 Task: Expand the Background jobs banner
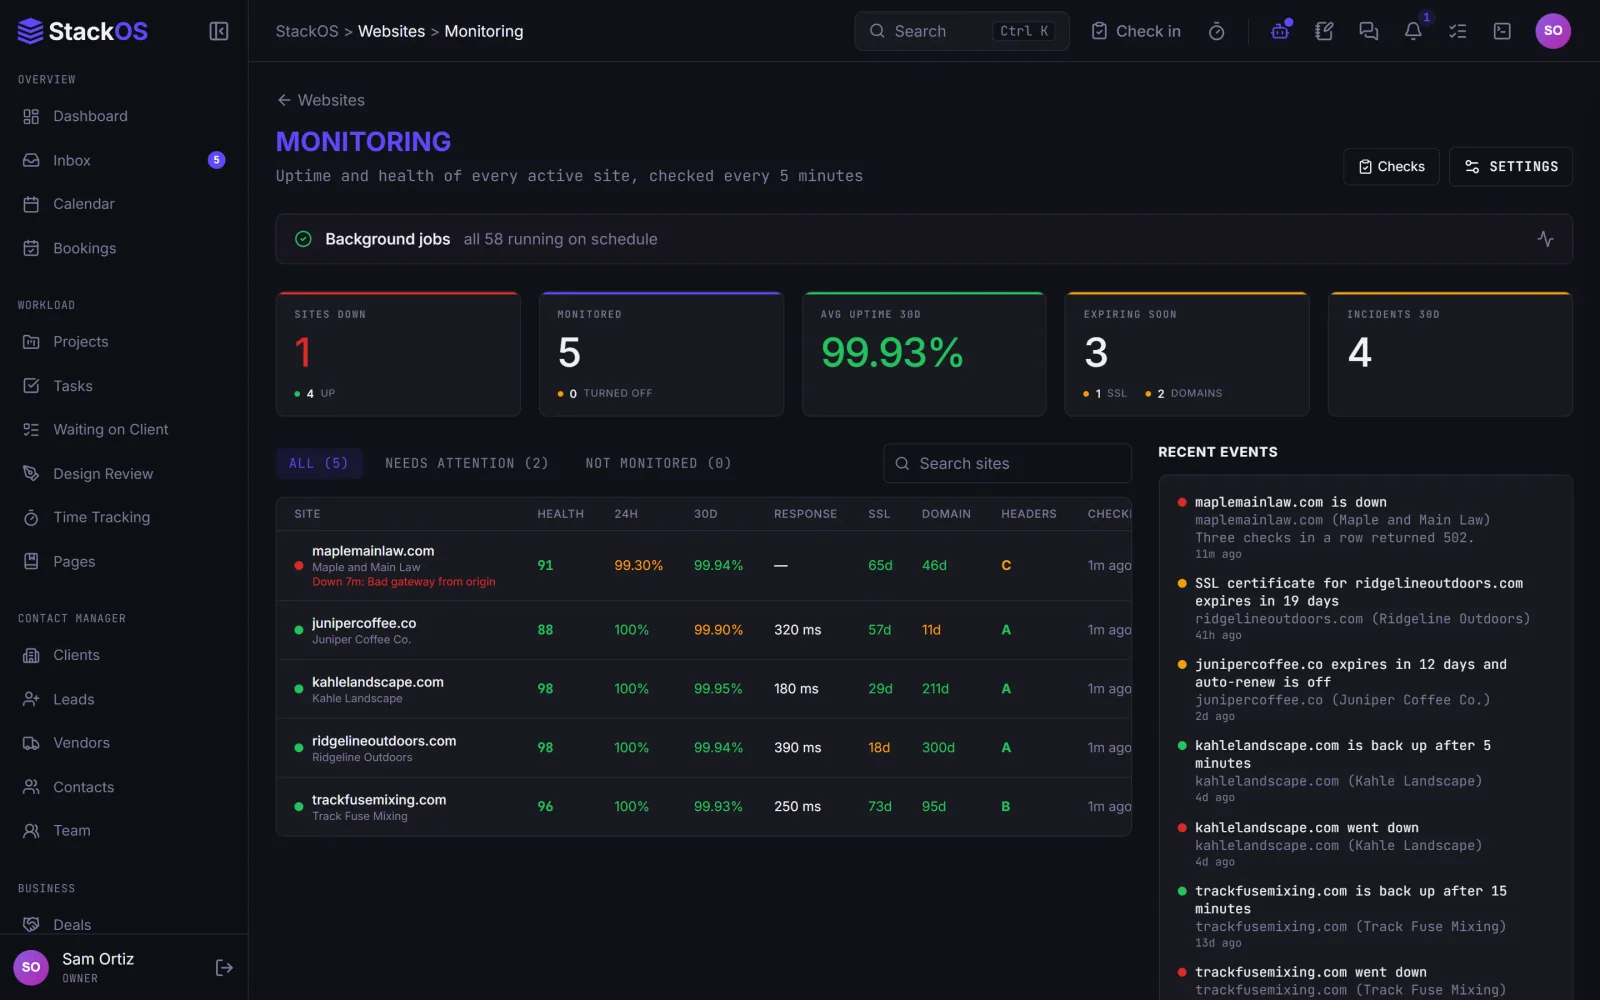point(924,239)
